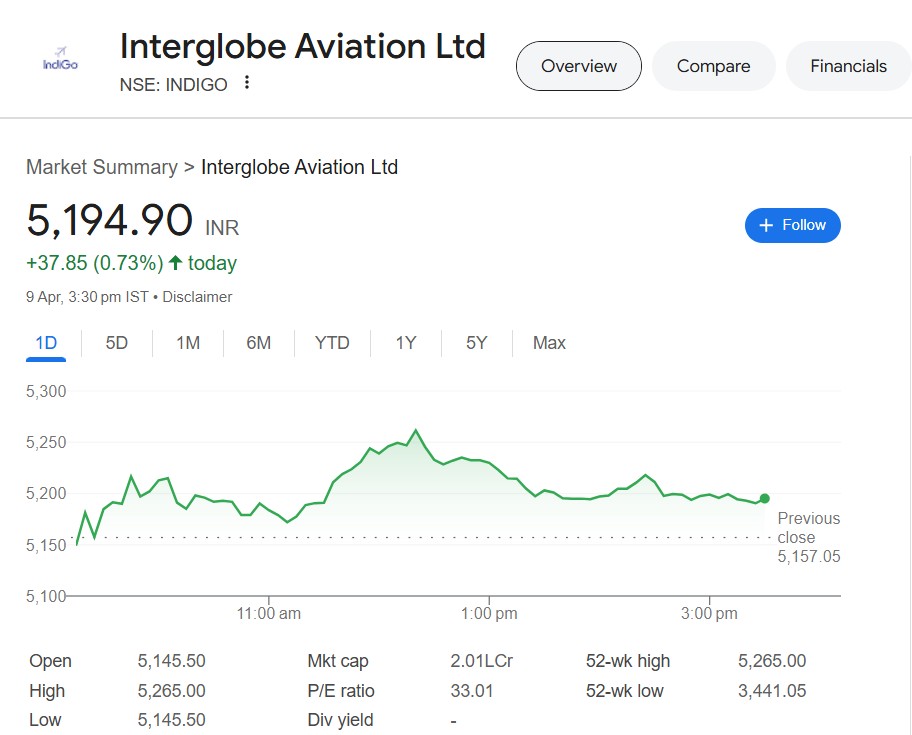
Task: Switch chart to 5Y range
Action: 477,343
